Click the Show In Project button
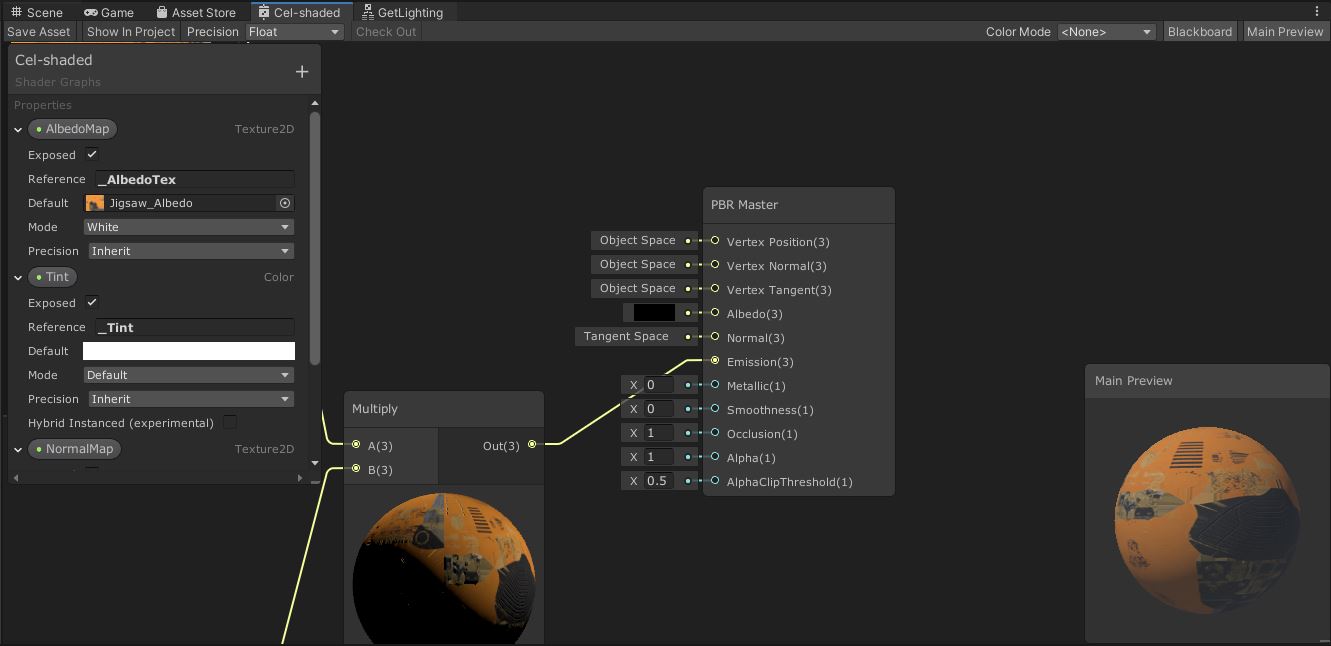 (x=130, y=31)
